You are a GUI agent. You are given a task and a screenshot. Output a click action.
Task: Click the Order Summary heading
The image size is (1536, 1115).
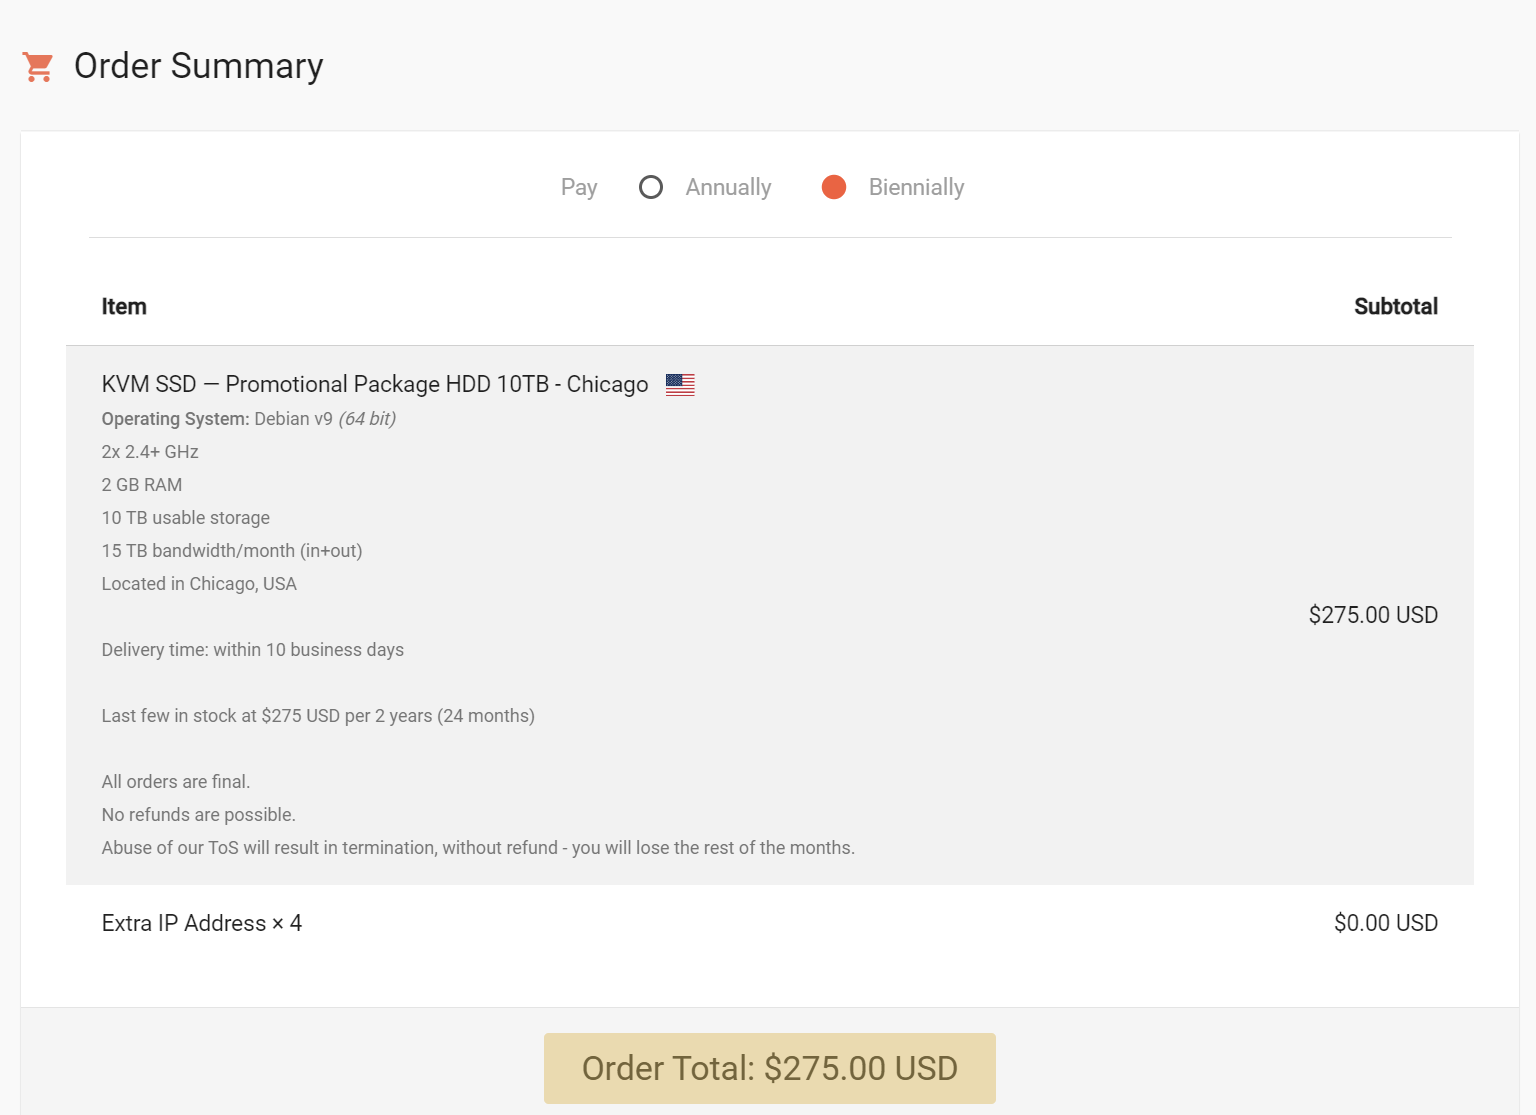pos(198,66)
